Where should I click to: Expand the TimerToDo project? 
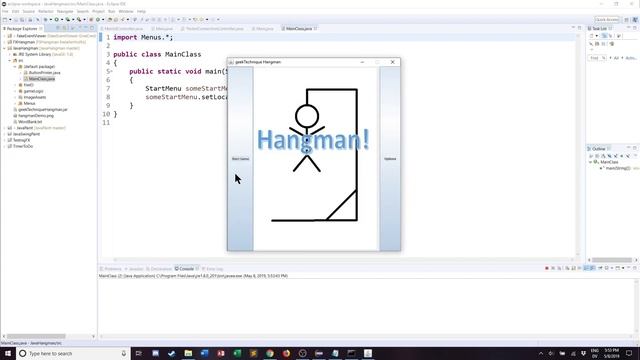4,146
